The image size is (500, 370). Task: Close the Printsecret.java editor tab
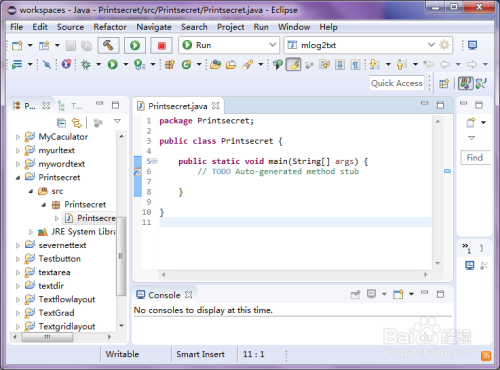(x=216, y=106)
